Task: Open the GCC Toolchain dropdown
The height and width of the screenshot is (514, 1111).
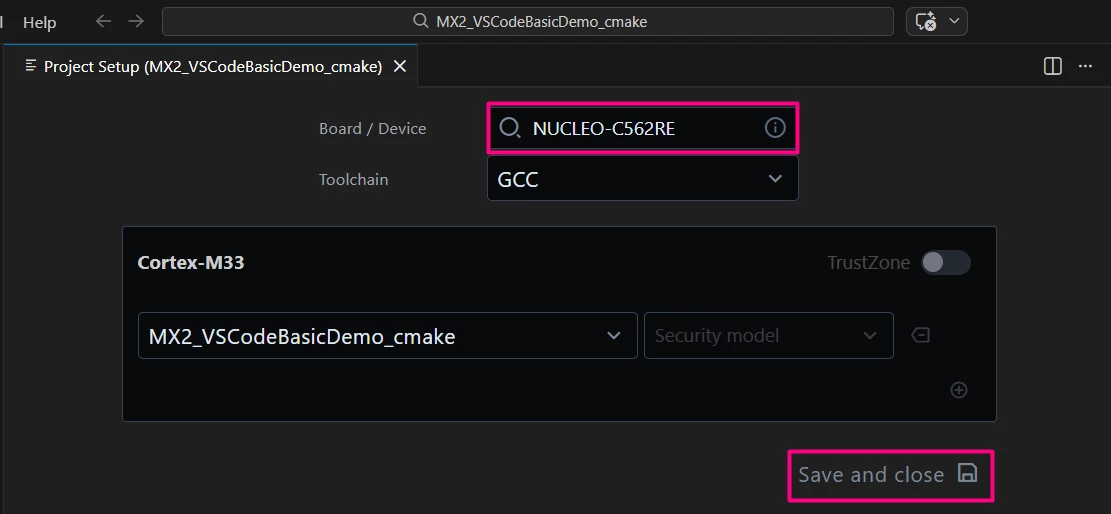Action: 643,179
